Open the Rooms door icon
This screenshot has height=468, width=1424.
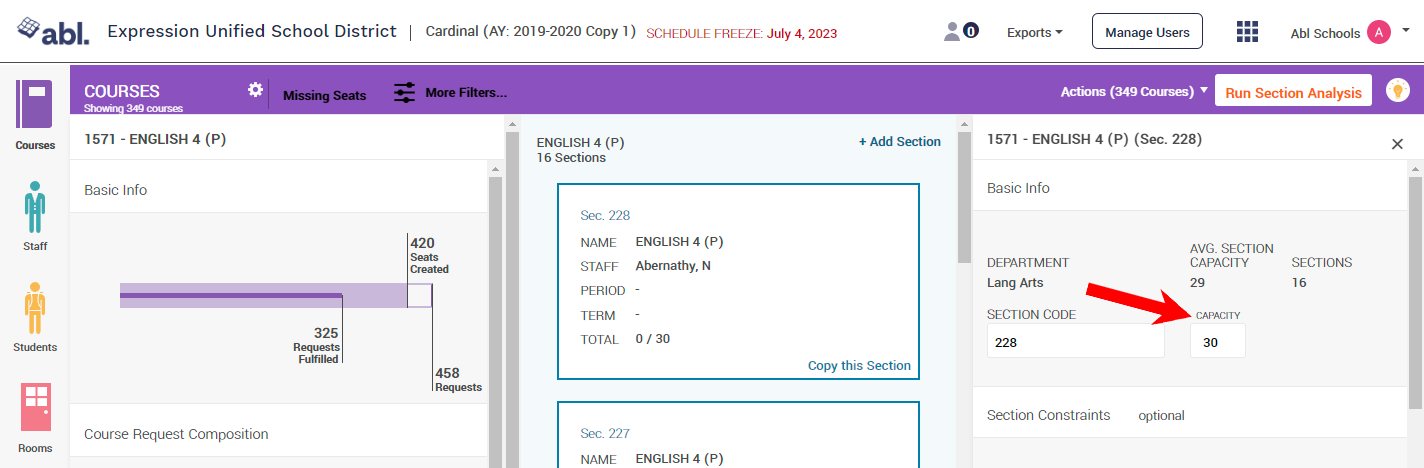(35, 407)
